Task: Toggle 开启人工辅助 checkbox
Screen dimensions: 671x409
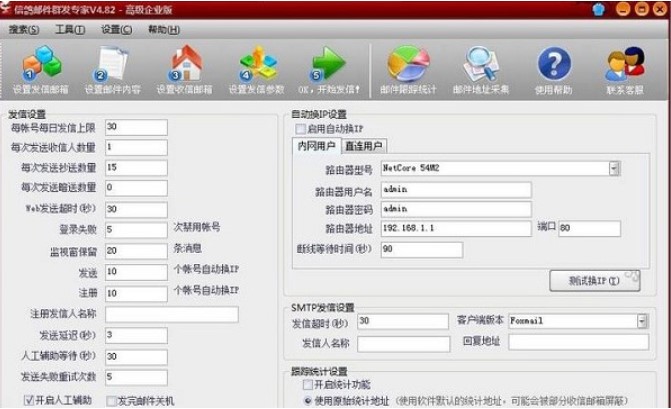Action: pyautogui.click(x=29, y=400)
